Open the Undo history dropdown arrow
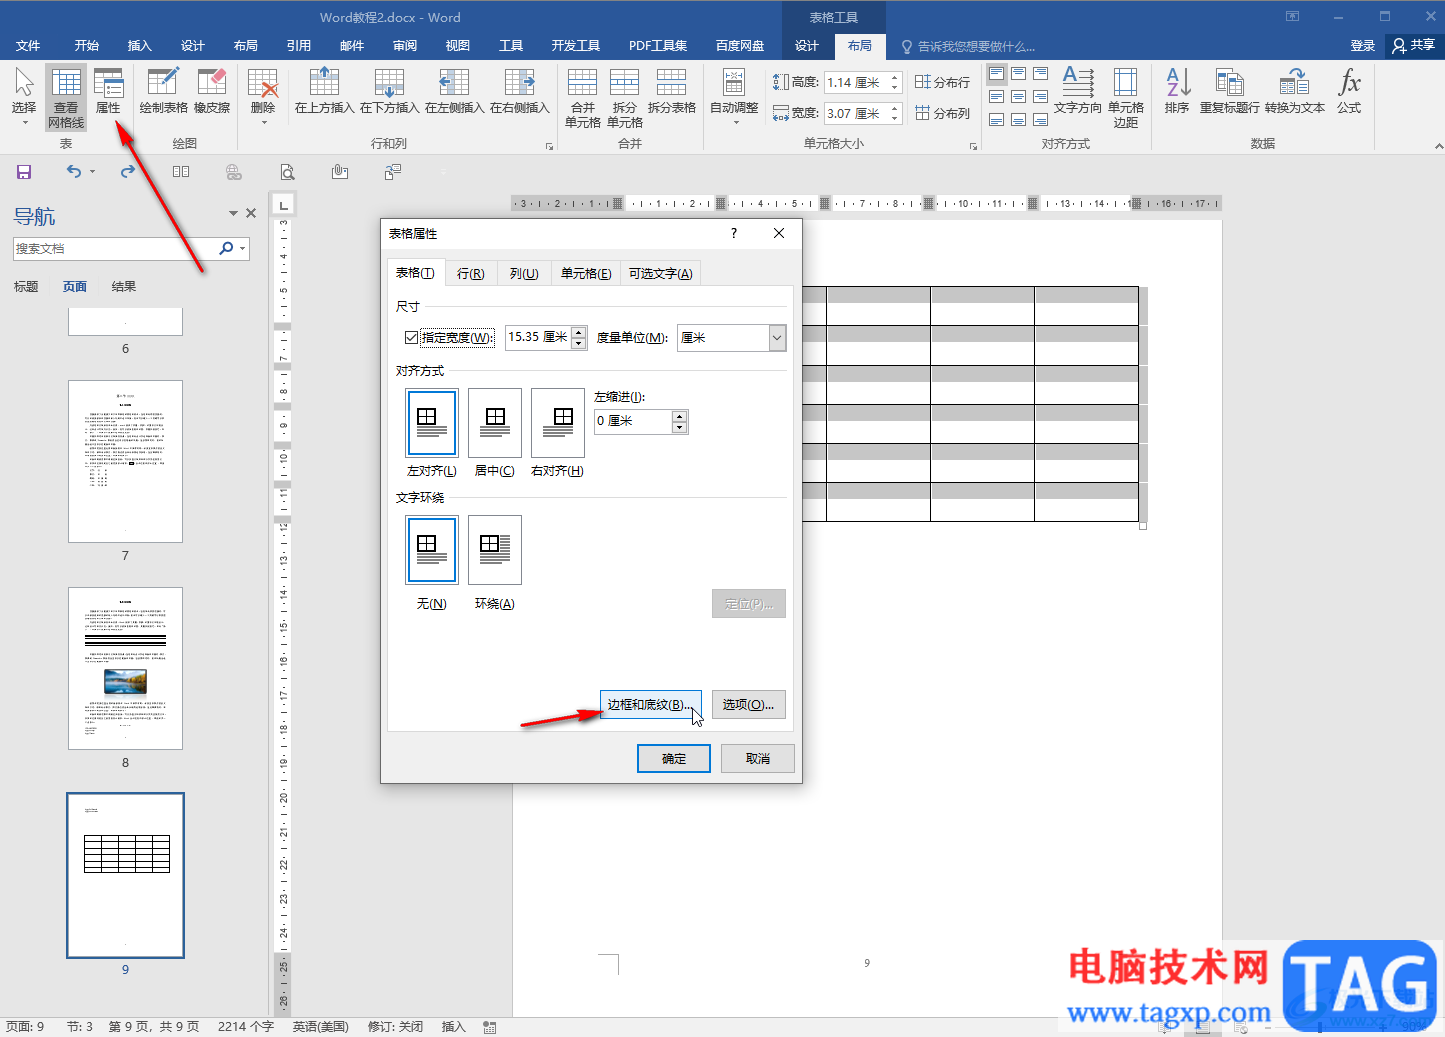The image size is (1445, 1037). [93, 172]
